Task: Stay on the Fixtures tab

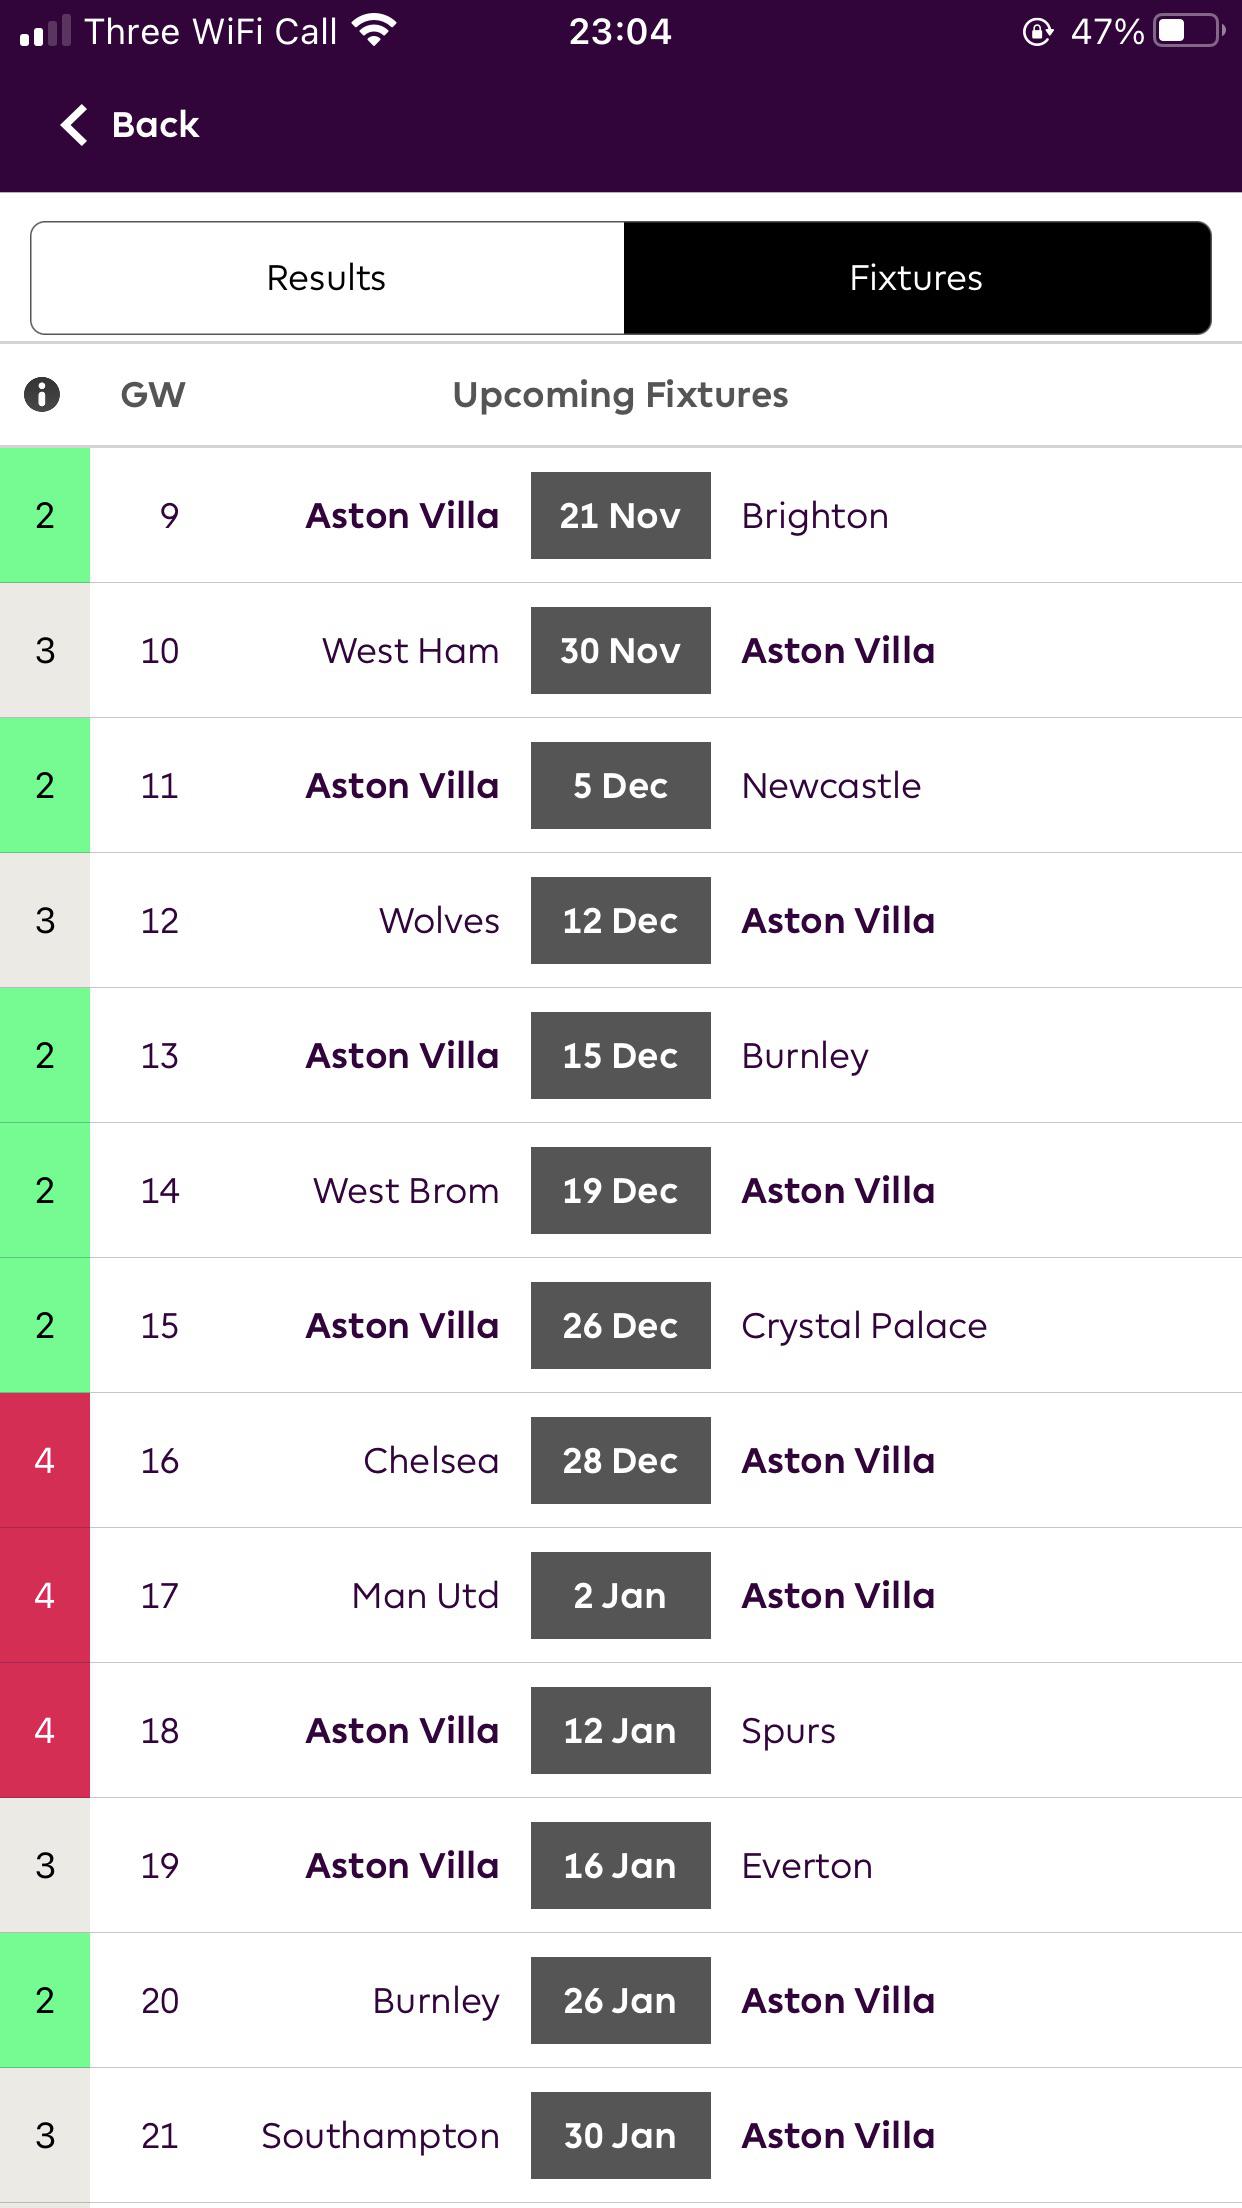Action: coord(915,277)
